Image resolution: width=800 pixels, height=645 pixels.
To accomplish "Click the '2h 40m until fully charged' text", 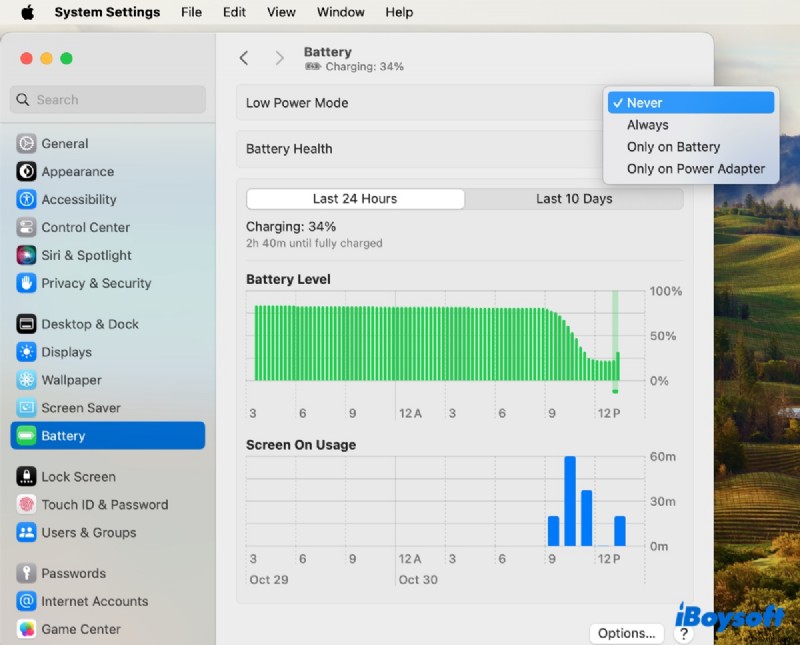I will tap(314, 243).
